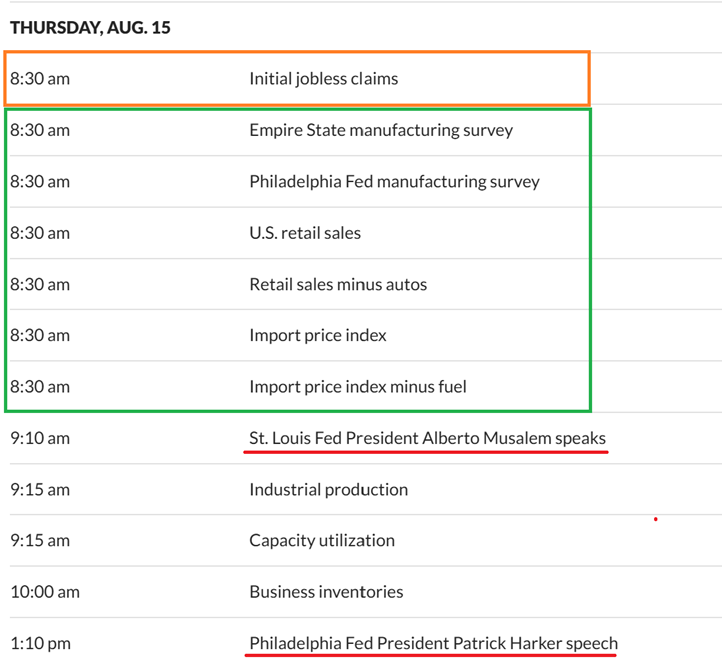Open the Philadelphia Fed President Patrick Harker speech link

(433, 643)
